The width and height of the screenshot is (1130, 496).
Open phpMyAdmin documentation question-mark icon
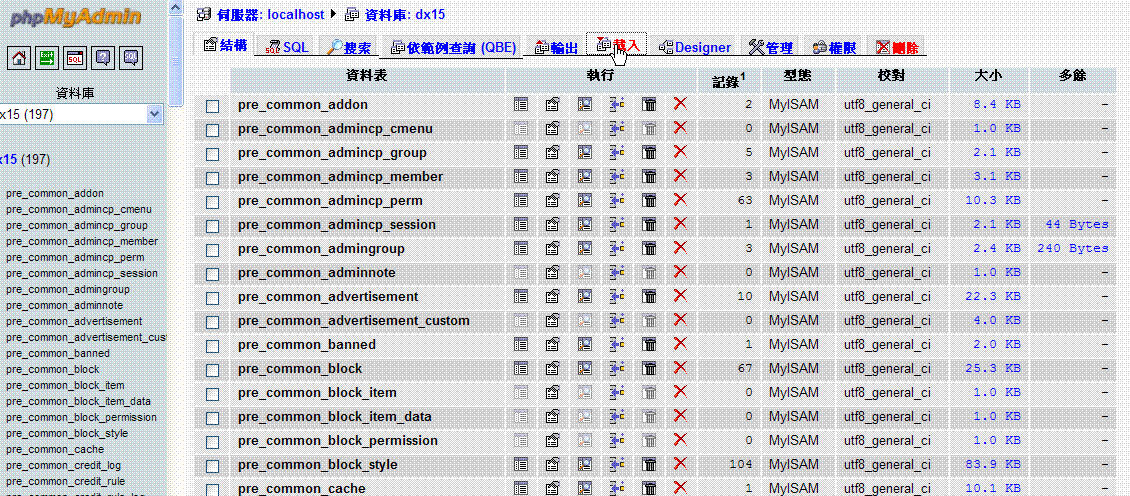point(103,58)
